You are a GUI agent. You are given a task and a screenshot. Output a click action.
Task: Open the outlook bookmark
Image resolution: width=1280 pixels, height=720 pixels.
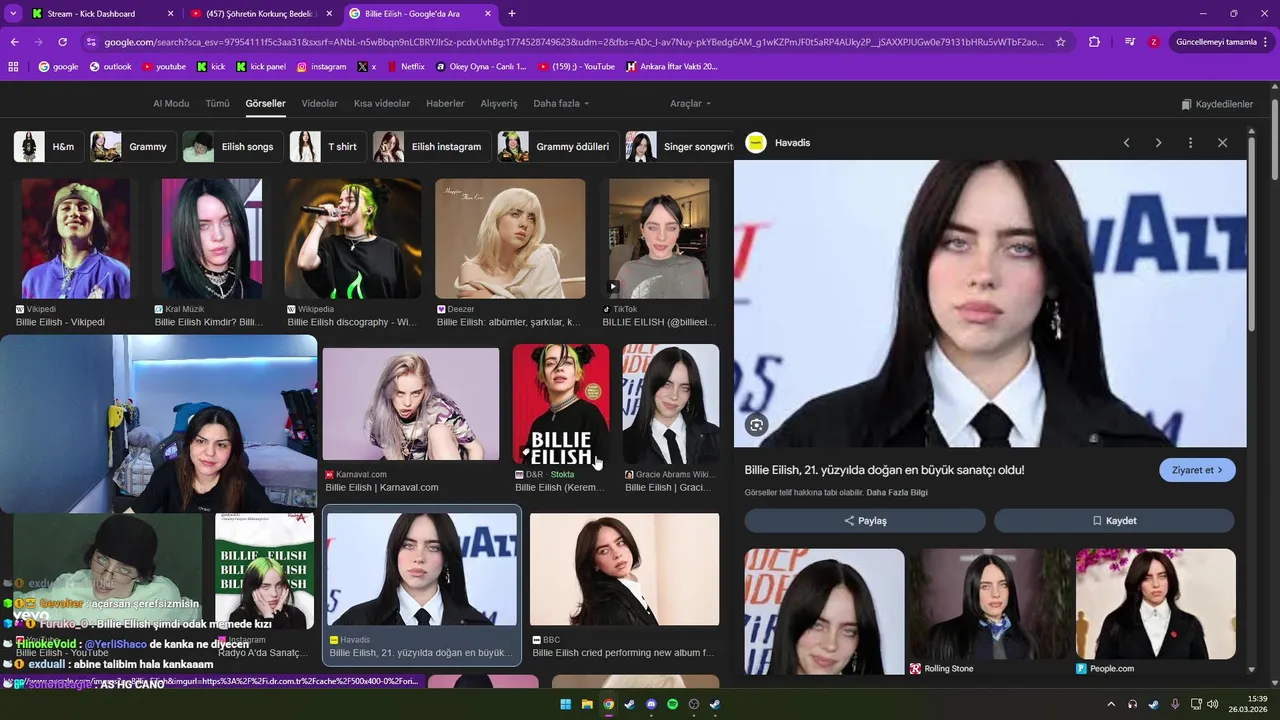pos(110,67)
